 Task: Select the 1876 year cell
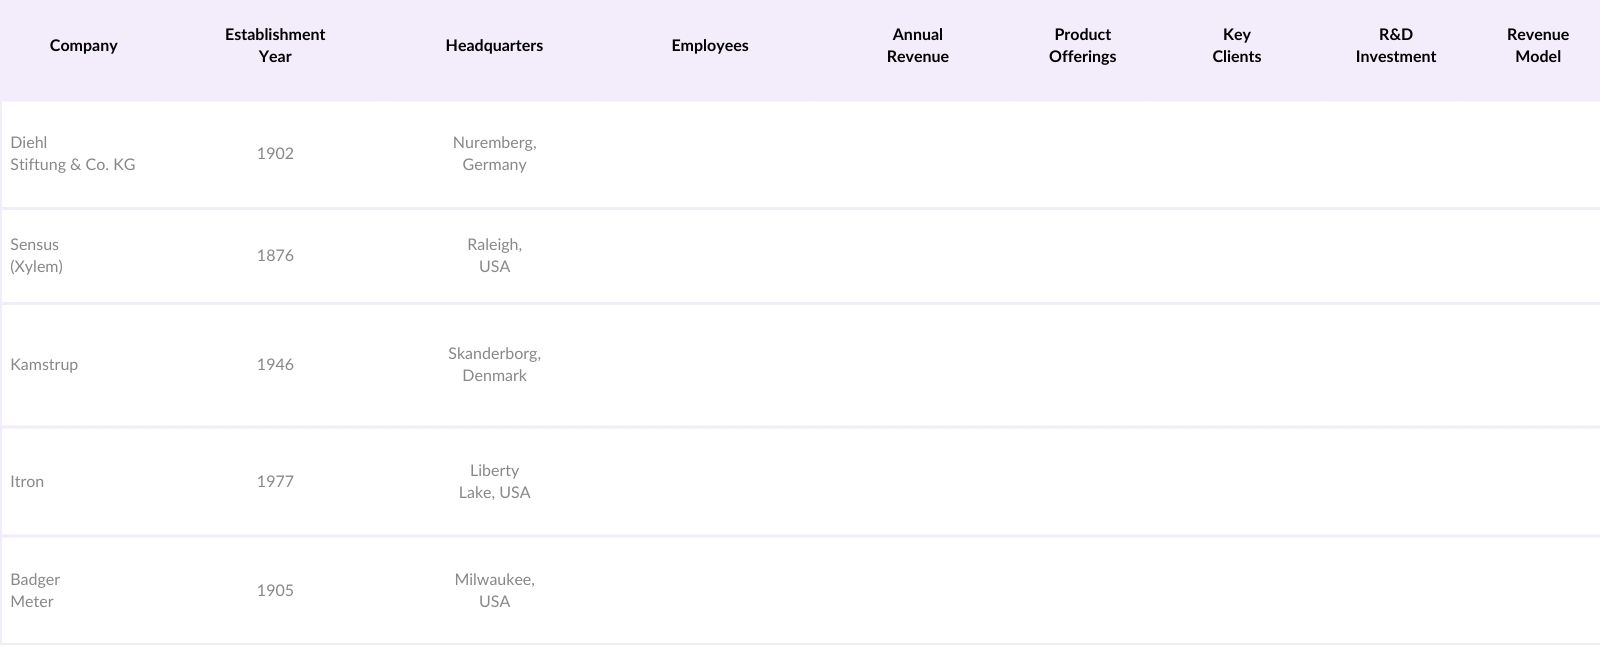coord(275,256)
